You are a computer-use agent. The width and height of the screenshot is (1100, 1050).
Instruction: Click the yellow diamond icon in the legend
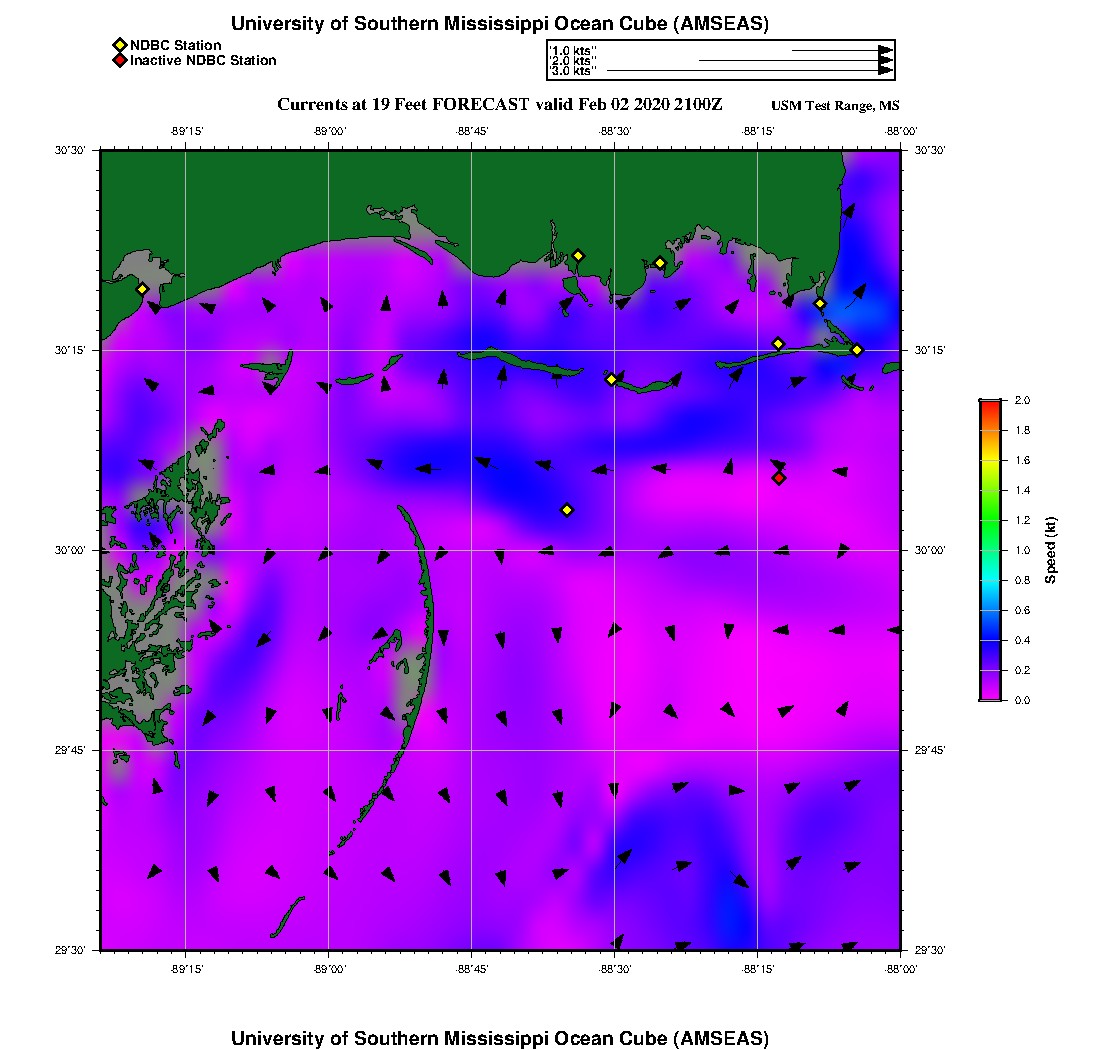pos(119,45)
